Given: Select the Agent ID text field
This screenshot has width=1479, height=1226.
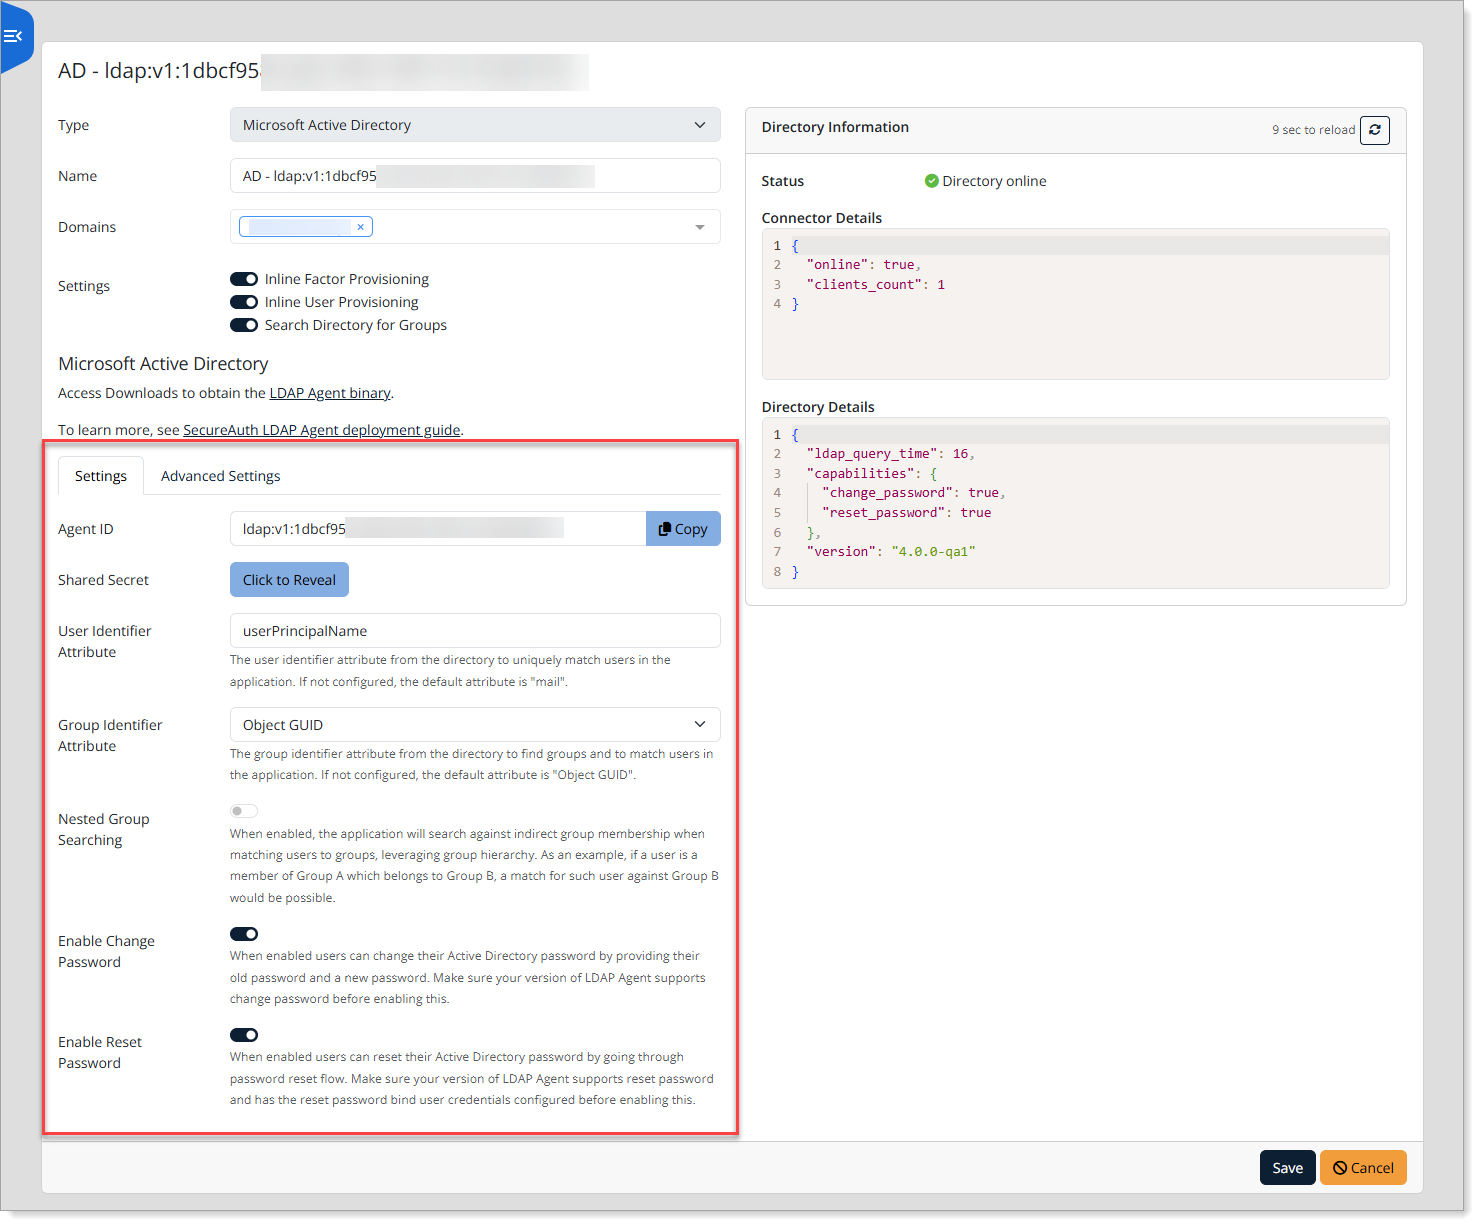Looking at the screenshot, I should point(438,529).
